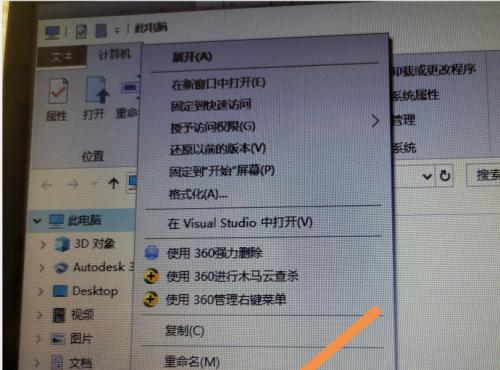500x370 pixels.
Task: Choose 复制(C) in the context menu
Action: coord(185,331)
